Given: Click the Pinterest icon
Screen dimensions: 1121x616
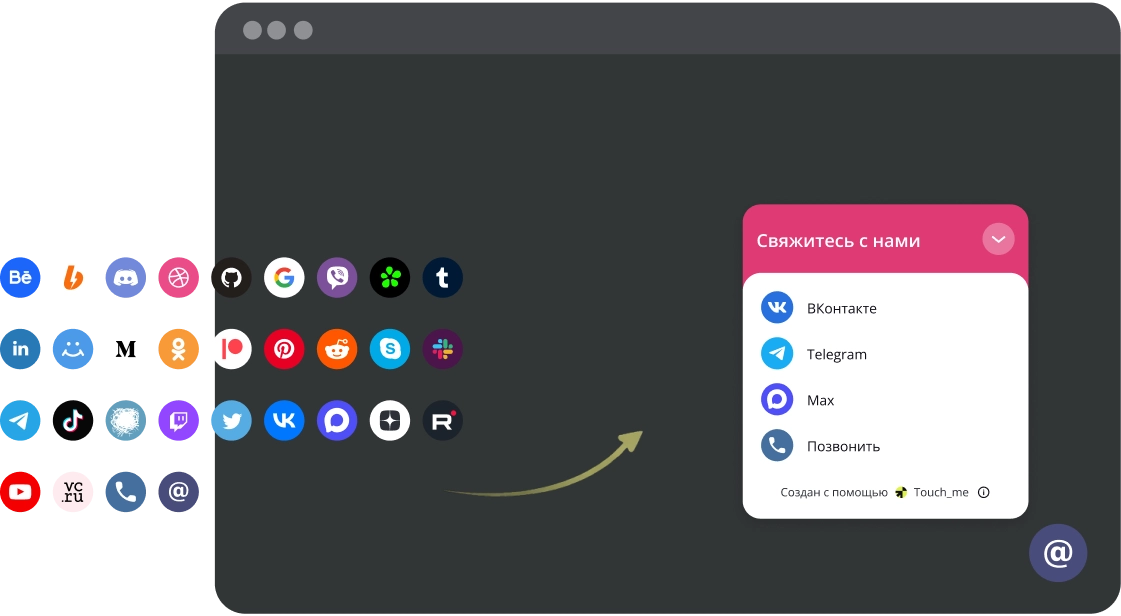Looking at the screenshot, I should [x=284, y=349].
